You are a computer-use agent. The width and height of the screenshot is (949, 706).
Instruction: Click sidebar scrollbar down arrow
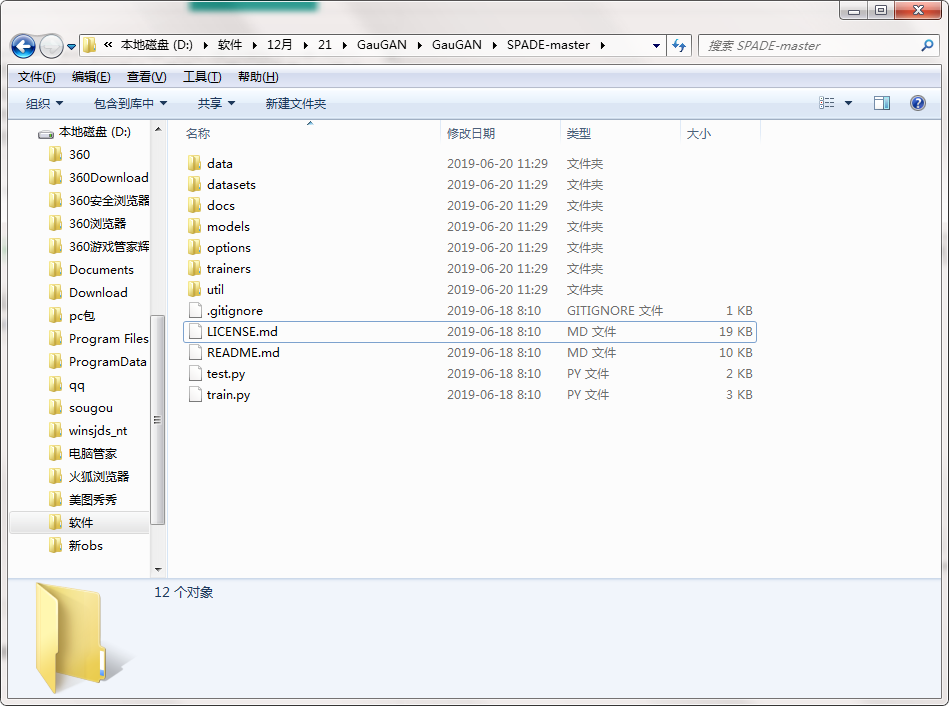pyautogui.click(x=158, y=570)
